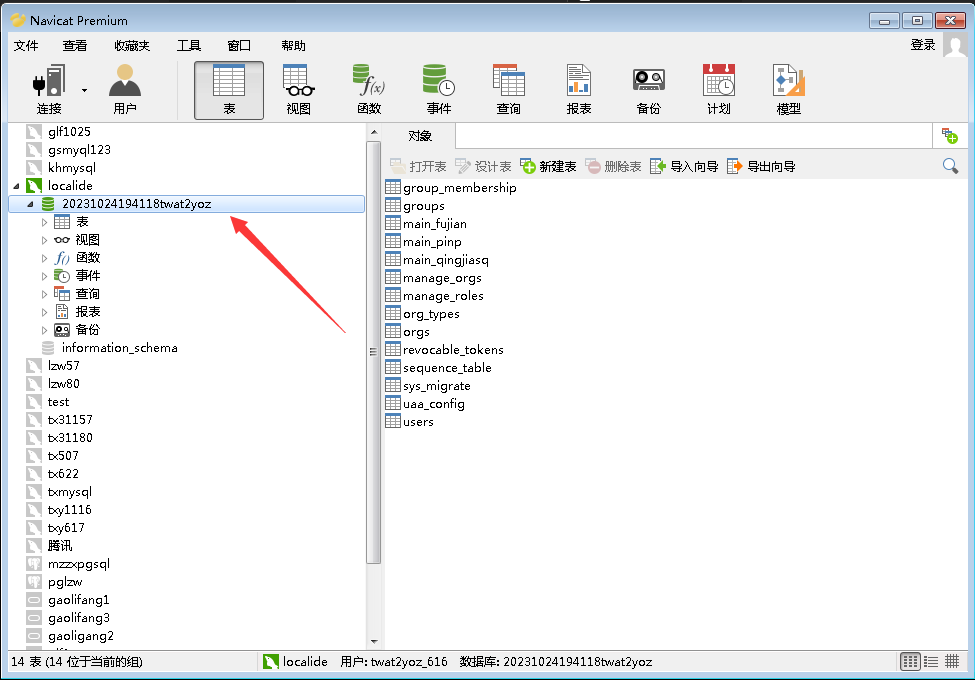Open the 用户 user manager

pyautogui.click(x=125, y=90)
